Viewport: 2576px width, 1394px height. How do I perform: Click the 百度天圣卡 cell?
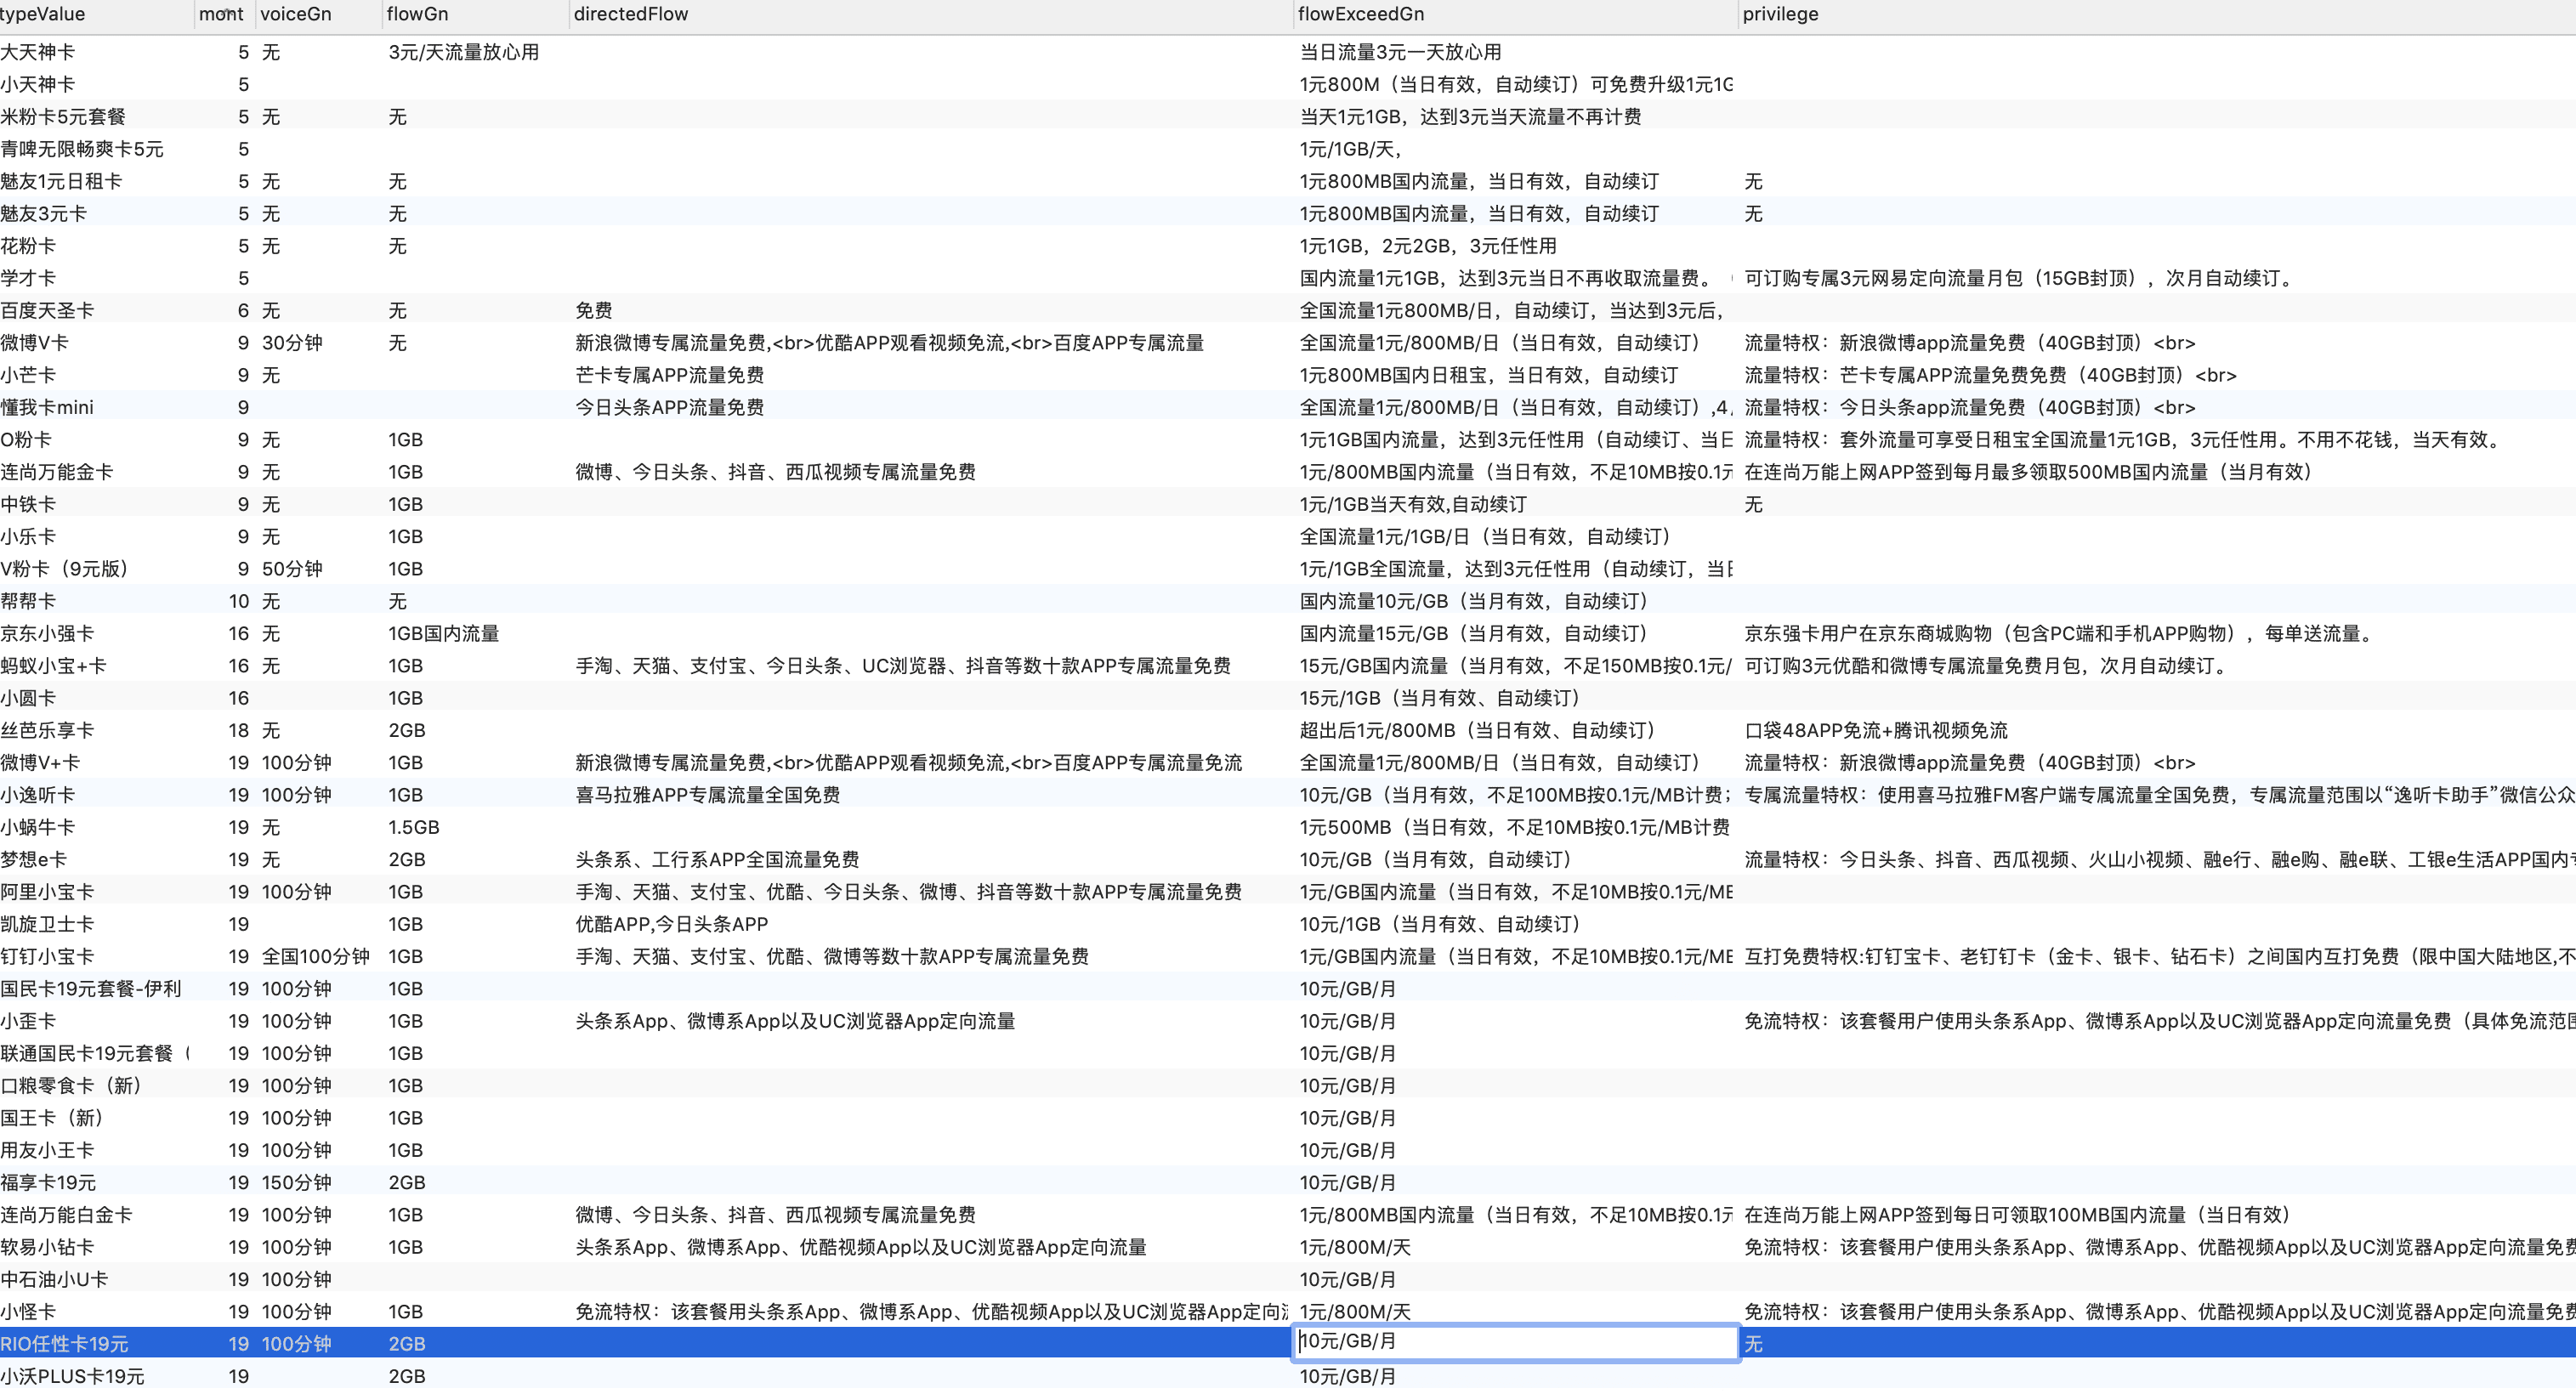[x=47, y=310]
